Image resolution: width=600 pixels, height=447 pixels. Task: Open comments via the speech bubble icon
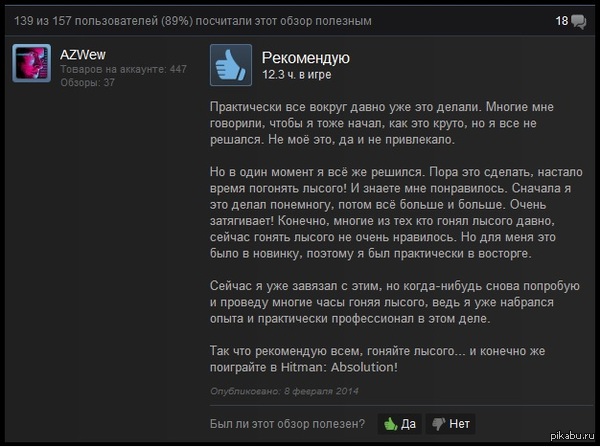point(578,21)
